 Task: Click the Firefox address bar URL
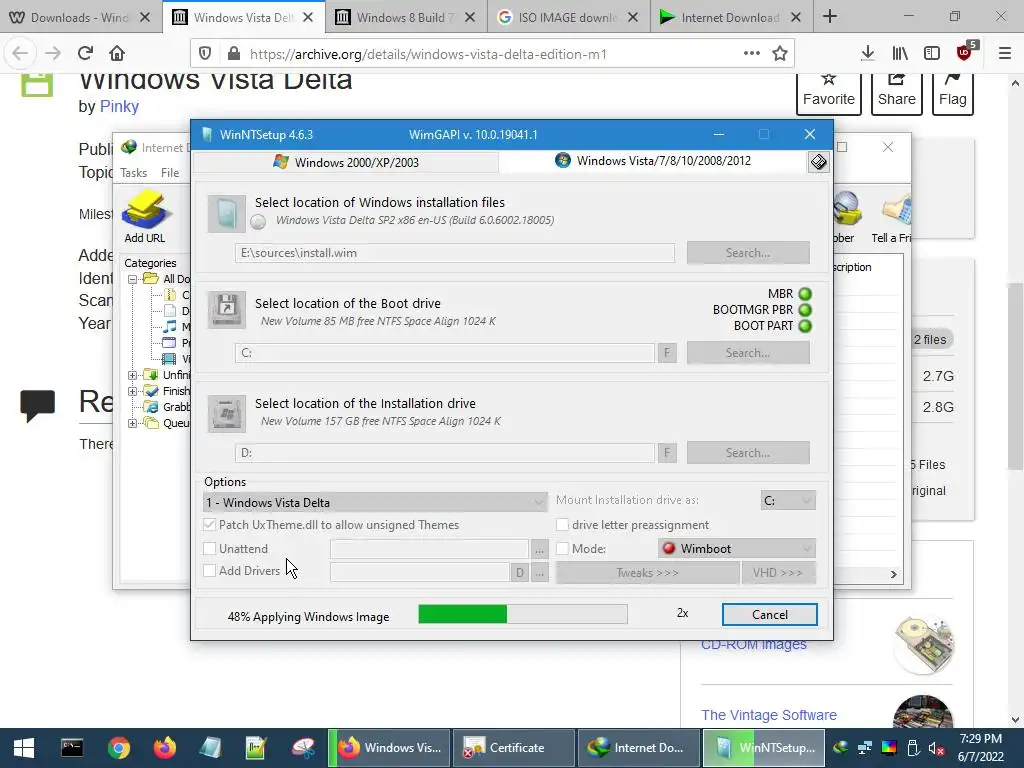tap(428, 54)
